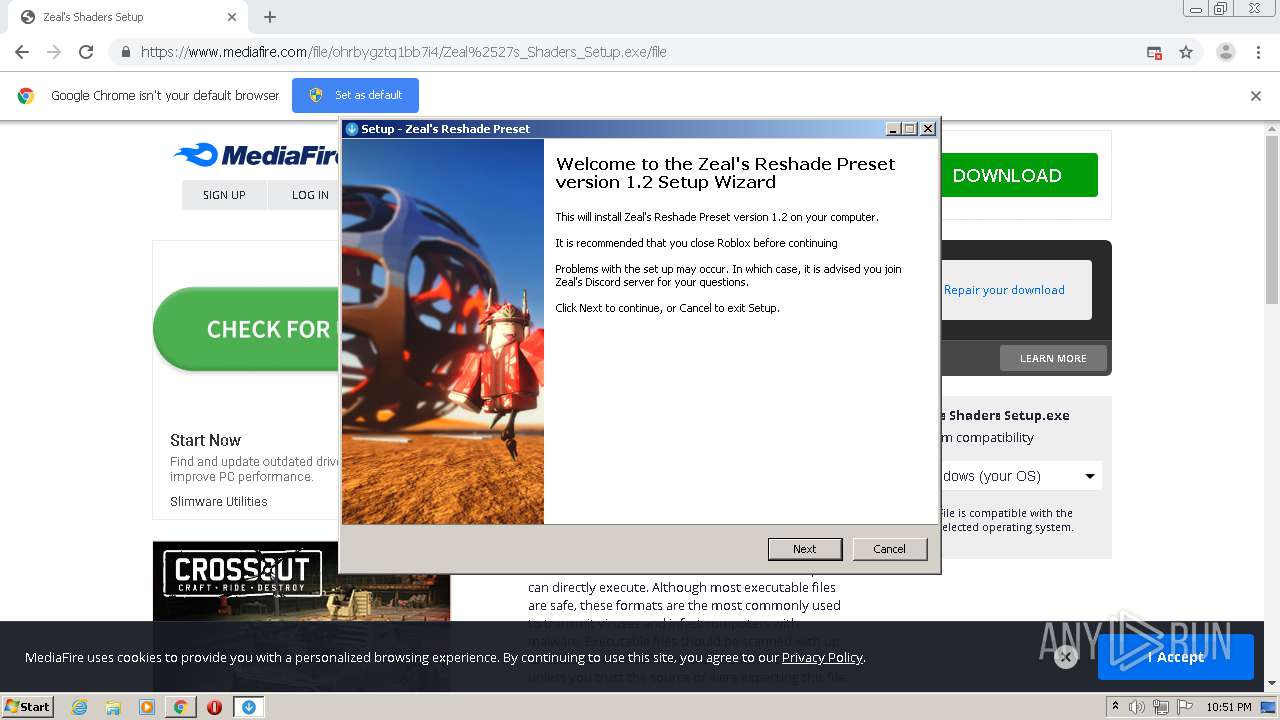Open the volume speaker tray icon

[1137, 707]
